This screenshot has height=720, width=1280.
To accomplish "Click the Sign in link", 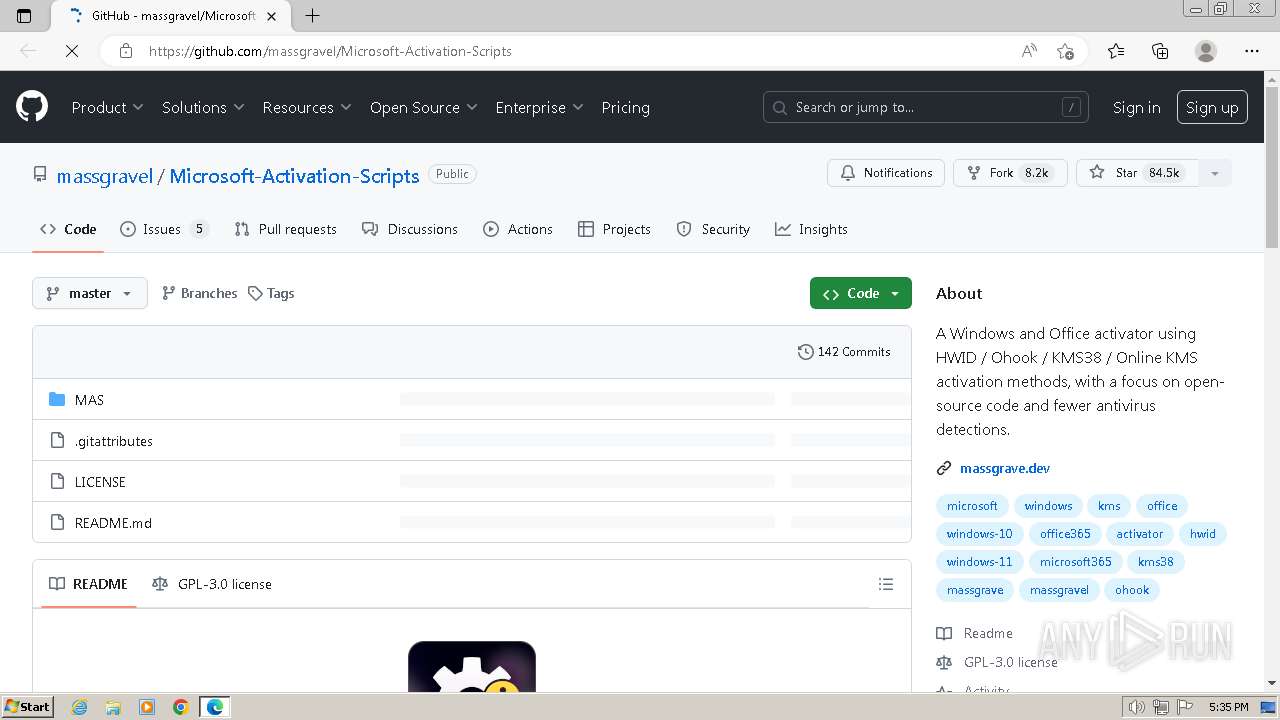I will point(1137,107).
